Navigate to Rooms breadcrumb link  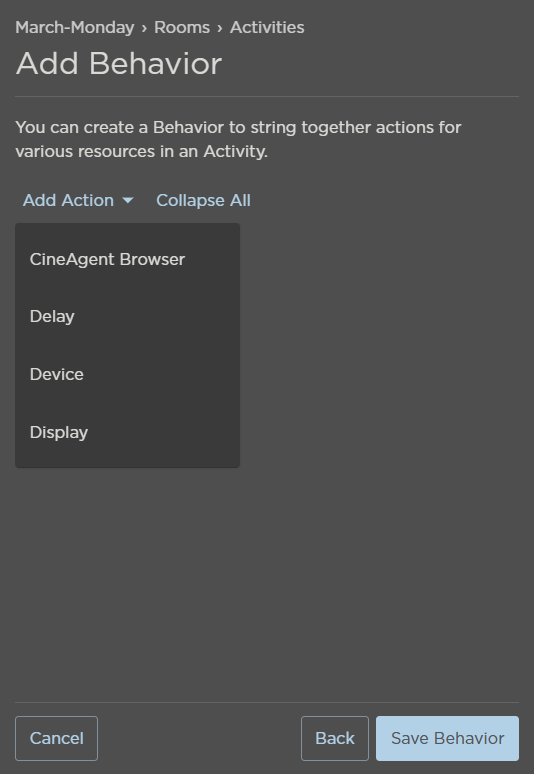[x=182, y=27]
